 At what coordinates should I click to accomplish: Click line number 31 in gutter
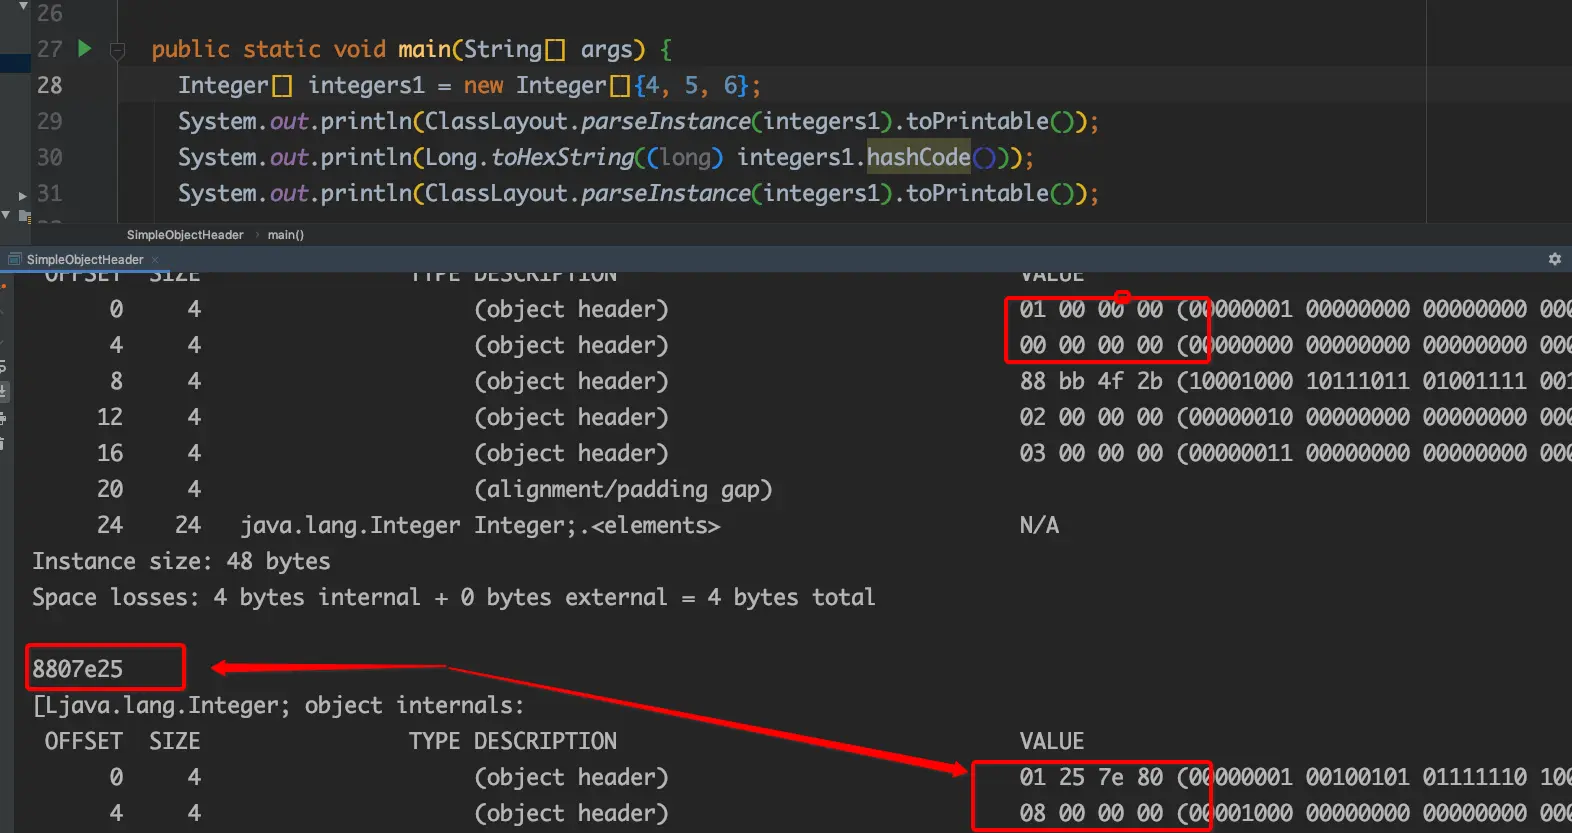[49, 193]
